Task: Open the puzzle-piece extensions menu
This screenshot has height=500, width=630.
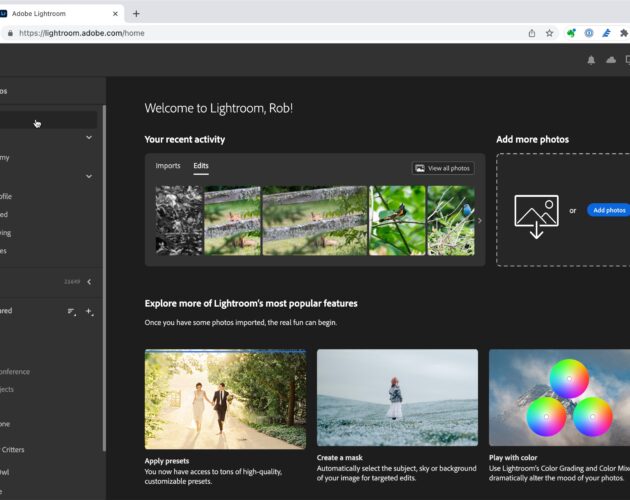Action: point(624,33)
